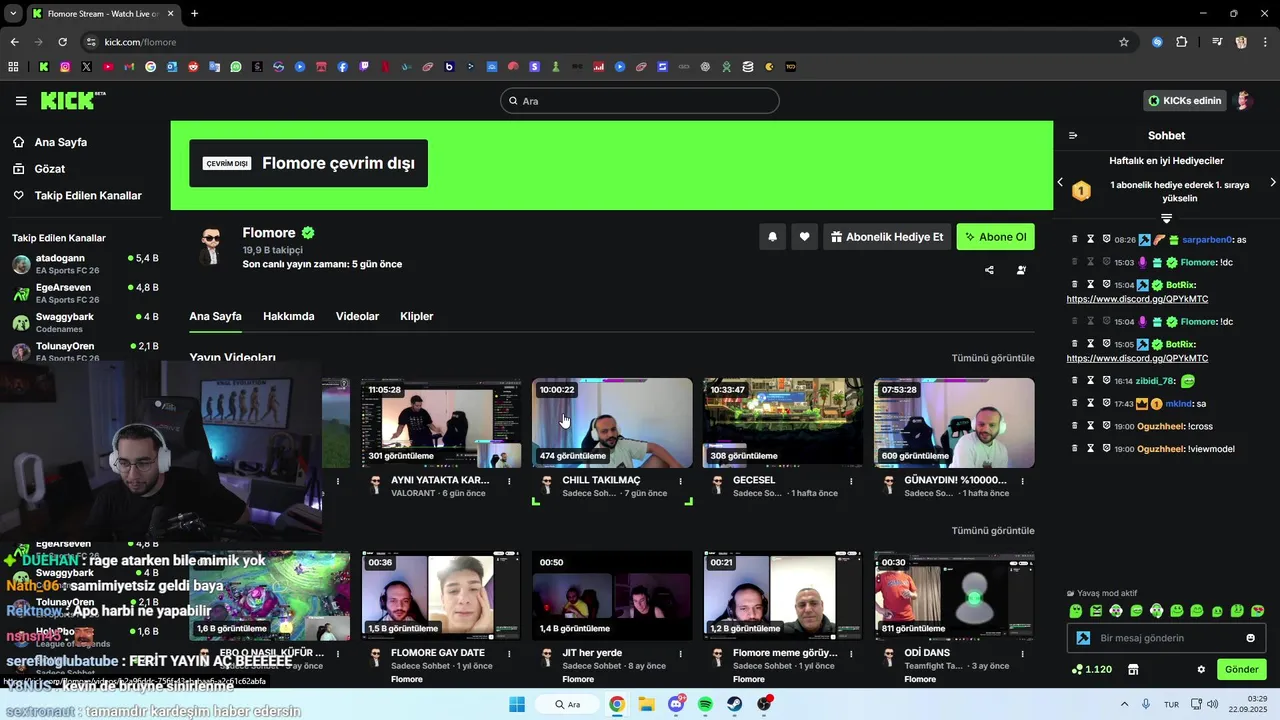Click username Oguzhheel on !viewmodel message
The width and height of the screenshot is (1280, 720).
[x=1160, y=449]
